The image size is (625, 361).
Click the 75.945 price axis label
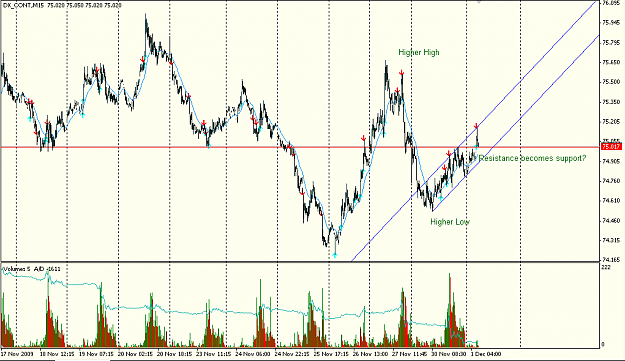point(611,22)
